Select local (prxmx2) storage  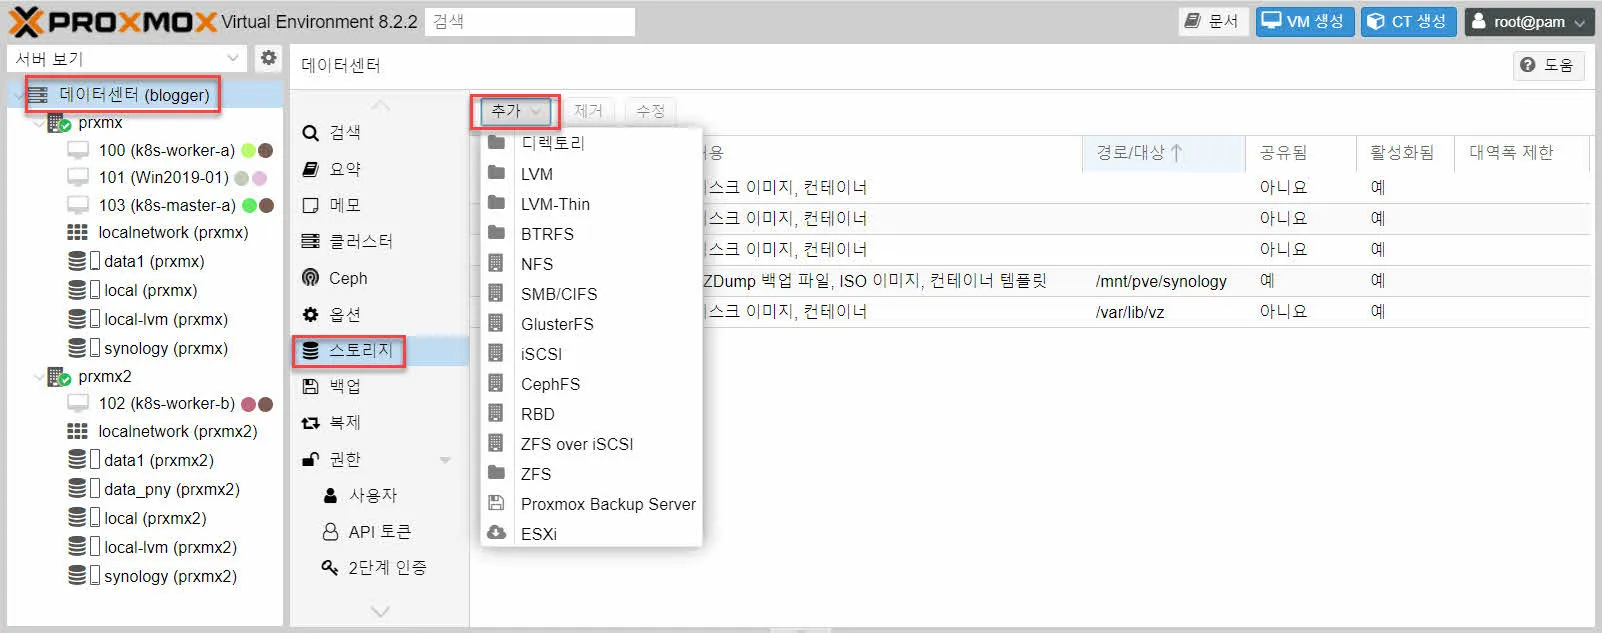coord(155,518)
